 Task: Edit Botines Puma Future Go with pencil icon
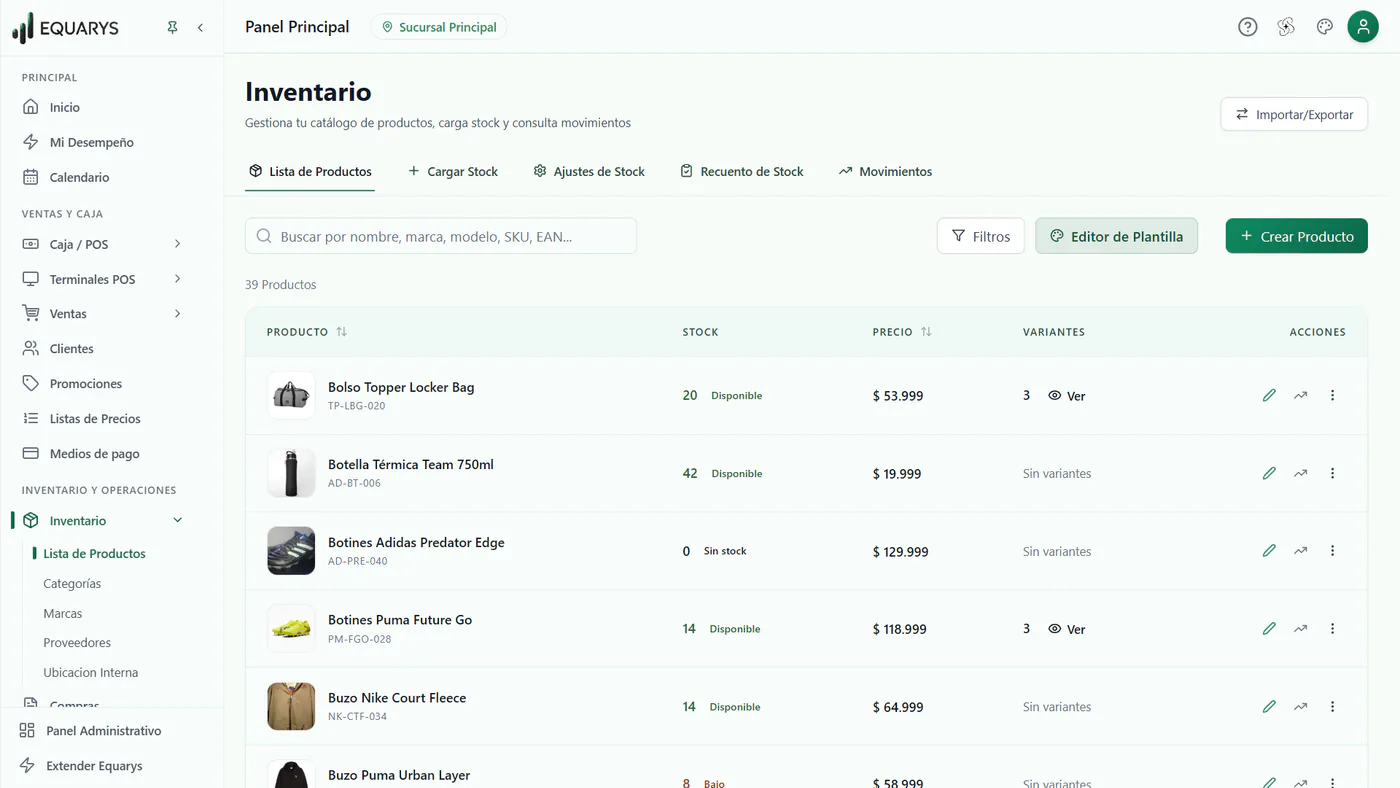click(x=1269, y=628)
